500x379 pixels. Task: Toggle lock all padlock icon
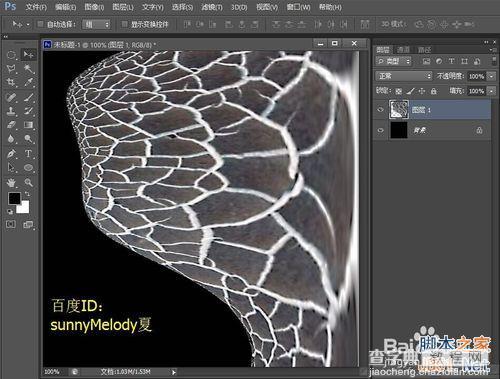coord(434,91)
